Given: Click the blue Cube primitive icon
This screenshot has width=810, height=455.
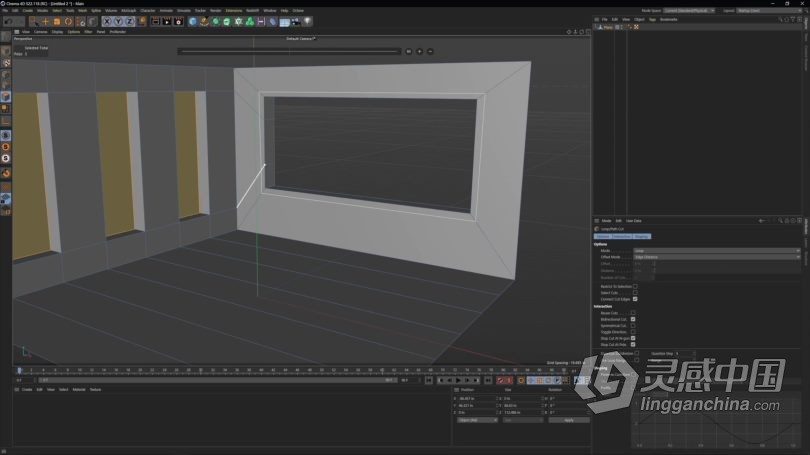Looking at the screenshot, I should click(193, 22).
